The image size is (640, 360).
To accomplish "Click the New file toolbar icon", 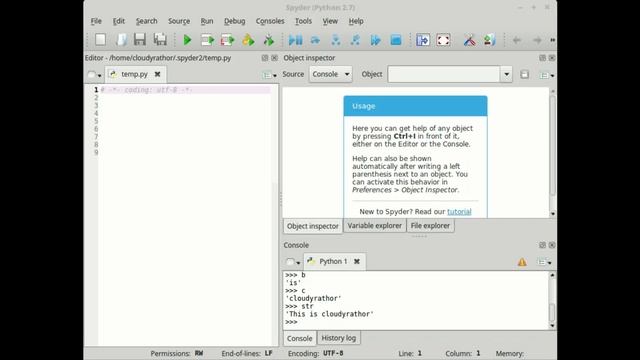I will click(100, 40).
